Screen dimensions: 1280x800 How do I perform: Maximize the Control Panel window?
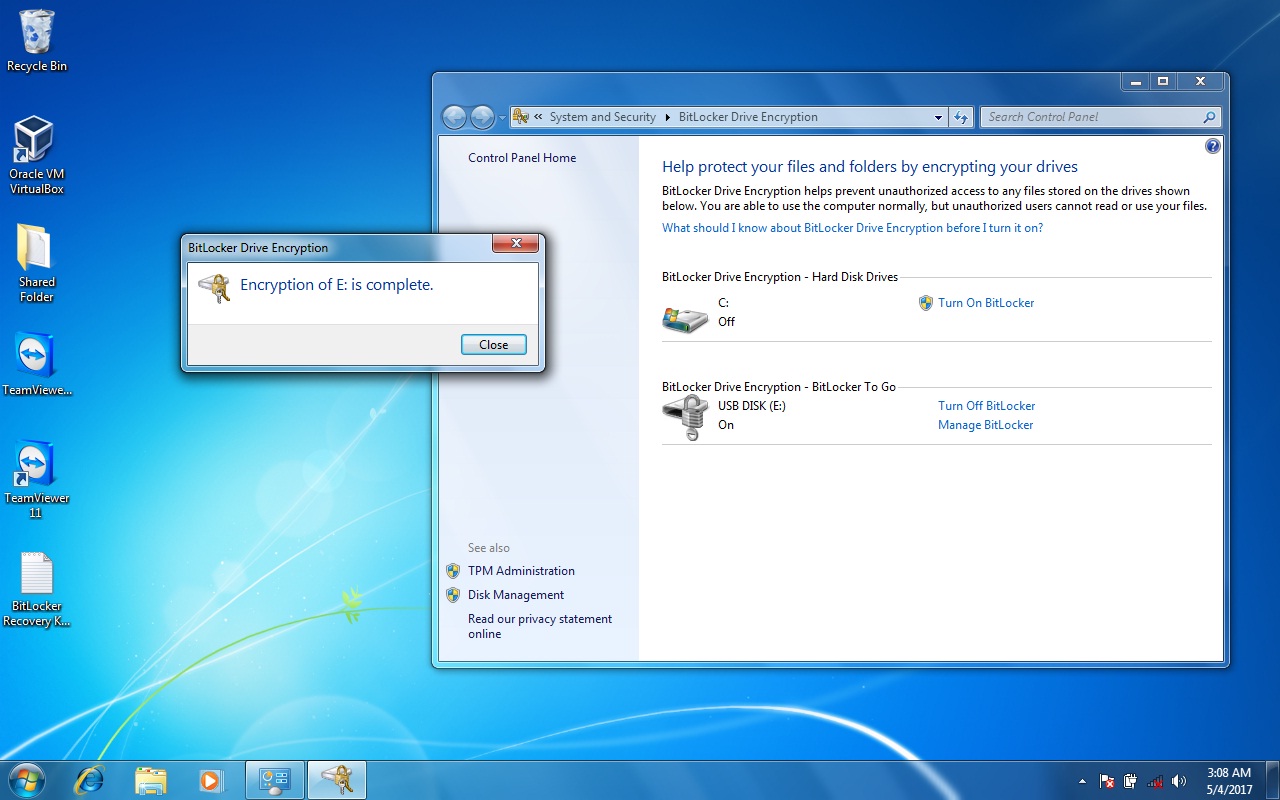pyautogui.click(x=1162, y=81)
